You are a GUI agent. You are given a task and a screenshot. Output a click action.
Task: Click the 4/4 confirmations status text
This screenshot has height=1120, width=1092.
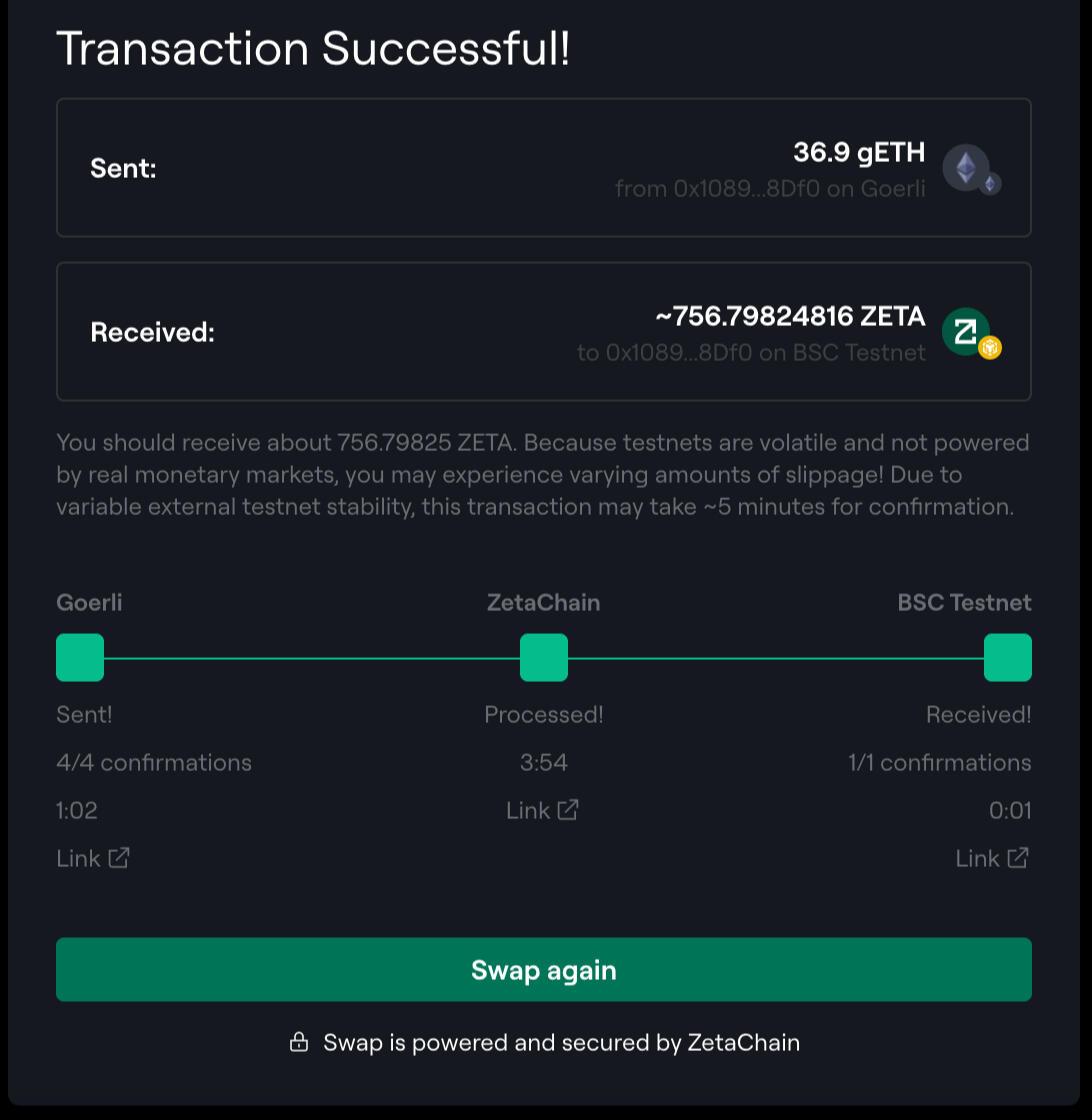154,763
